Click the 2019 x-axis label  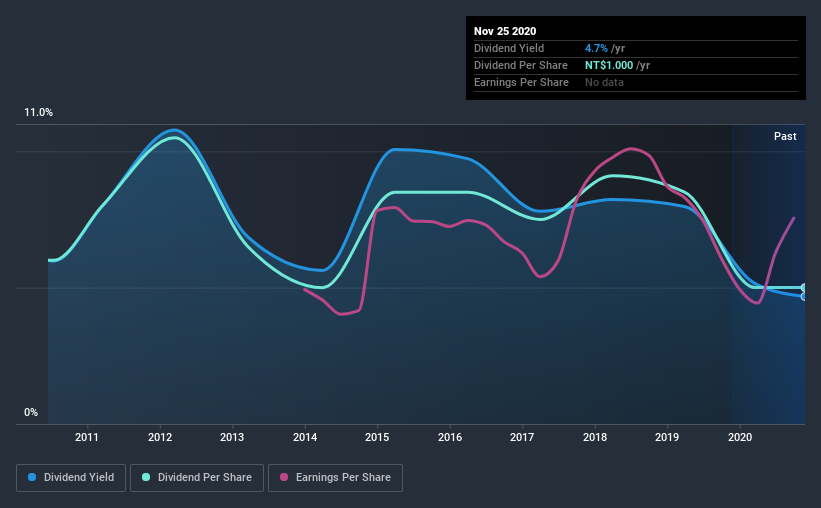coord(667,437)
